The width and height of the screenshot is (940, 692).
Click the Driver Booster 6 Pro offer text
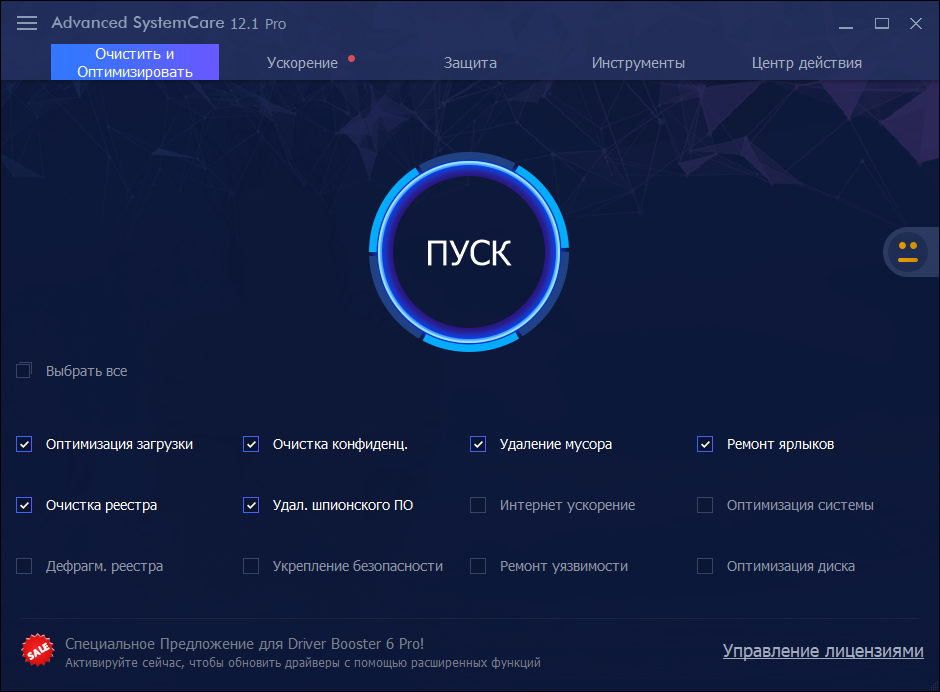coord(245,643)
